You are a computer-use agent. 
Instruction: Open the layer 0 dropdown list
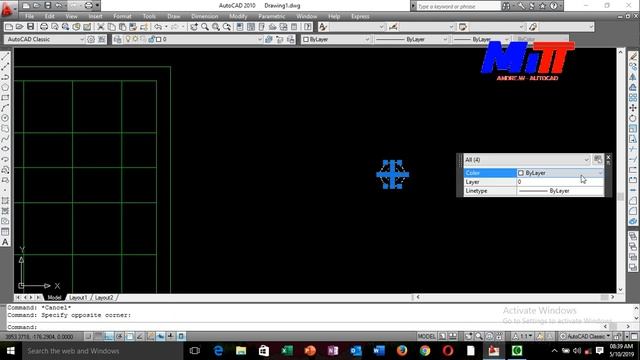point(259,39)
